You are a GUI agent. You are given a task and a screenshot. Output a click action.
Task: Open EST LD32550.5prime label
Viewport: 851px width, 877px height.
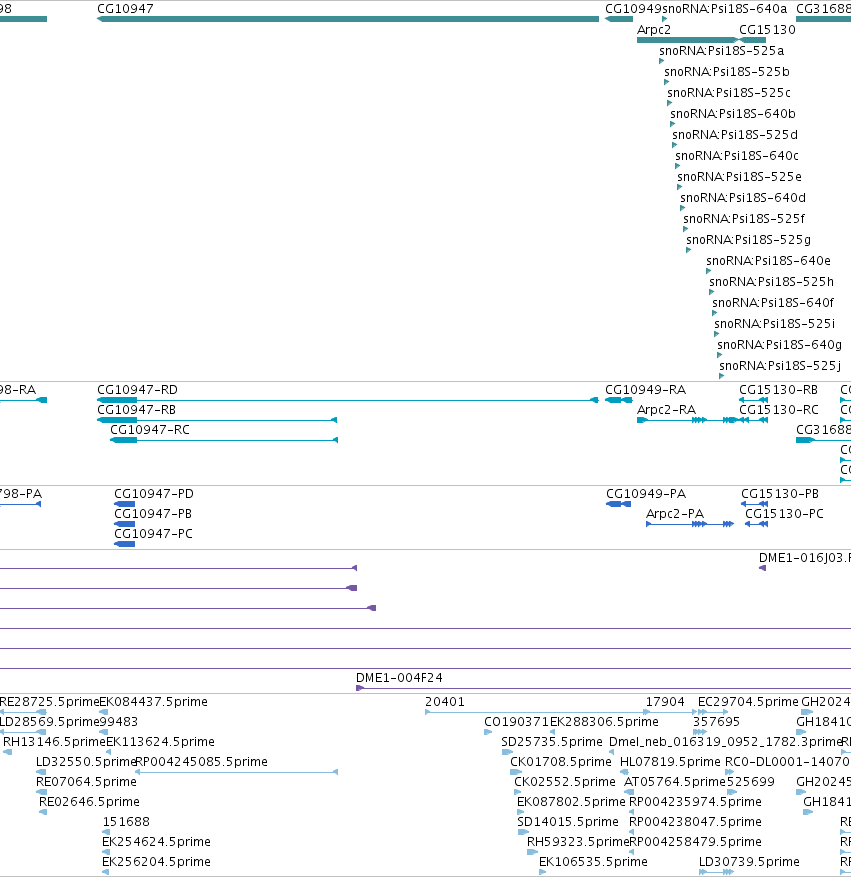tap(86, 762)
